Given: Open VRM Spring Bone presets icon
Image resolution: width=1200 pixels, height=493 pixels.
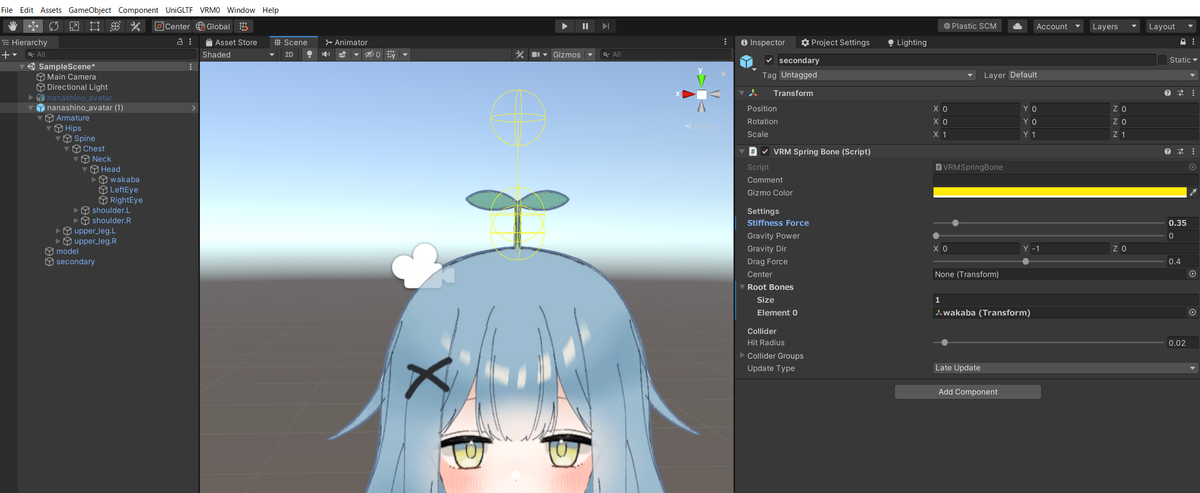Looking at the screenshot, I should click(x=1180, y=152).
